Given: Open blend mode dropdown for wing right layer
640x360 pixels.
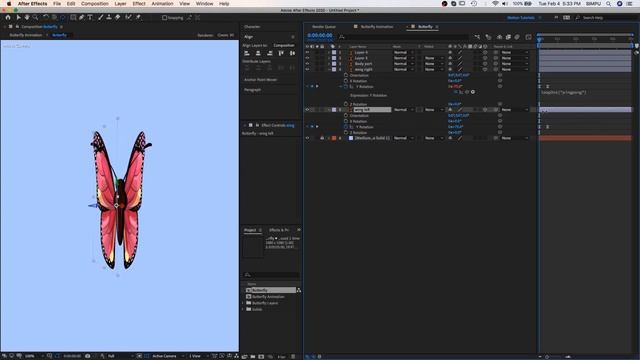Looking at the screenshot, I should pos(404,69).
